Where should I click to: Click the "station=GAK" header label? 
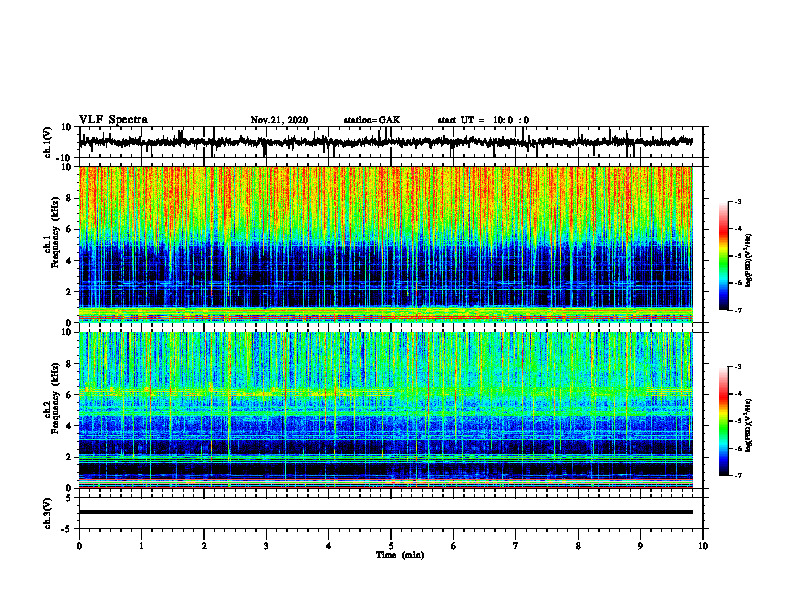pos(372,120)
